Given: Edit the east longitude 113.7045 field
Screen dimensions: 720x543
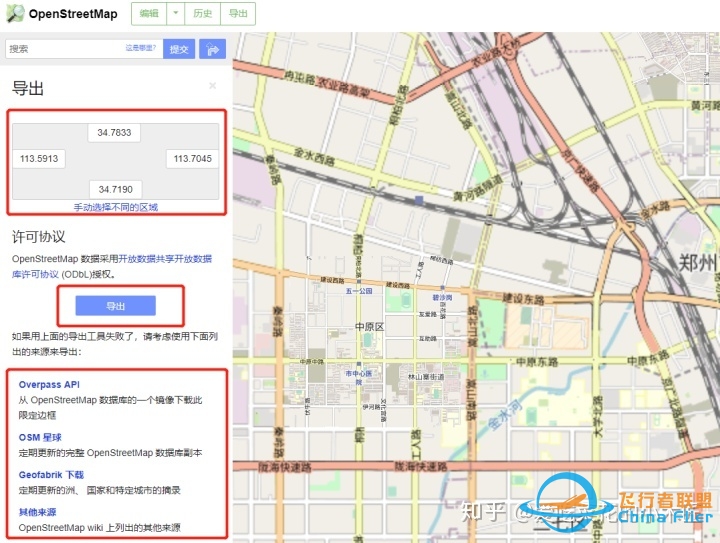Looking at the screenshot, I should click(192, 159).
